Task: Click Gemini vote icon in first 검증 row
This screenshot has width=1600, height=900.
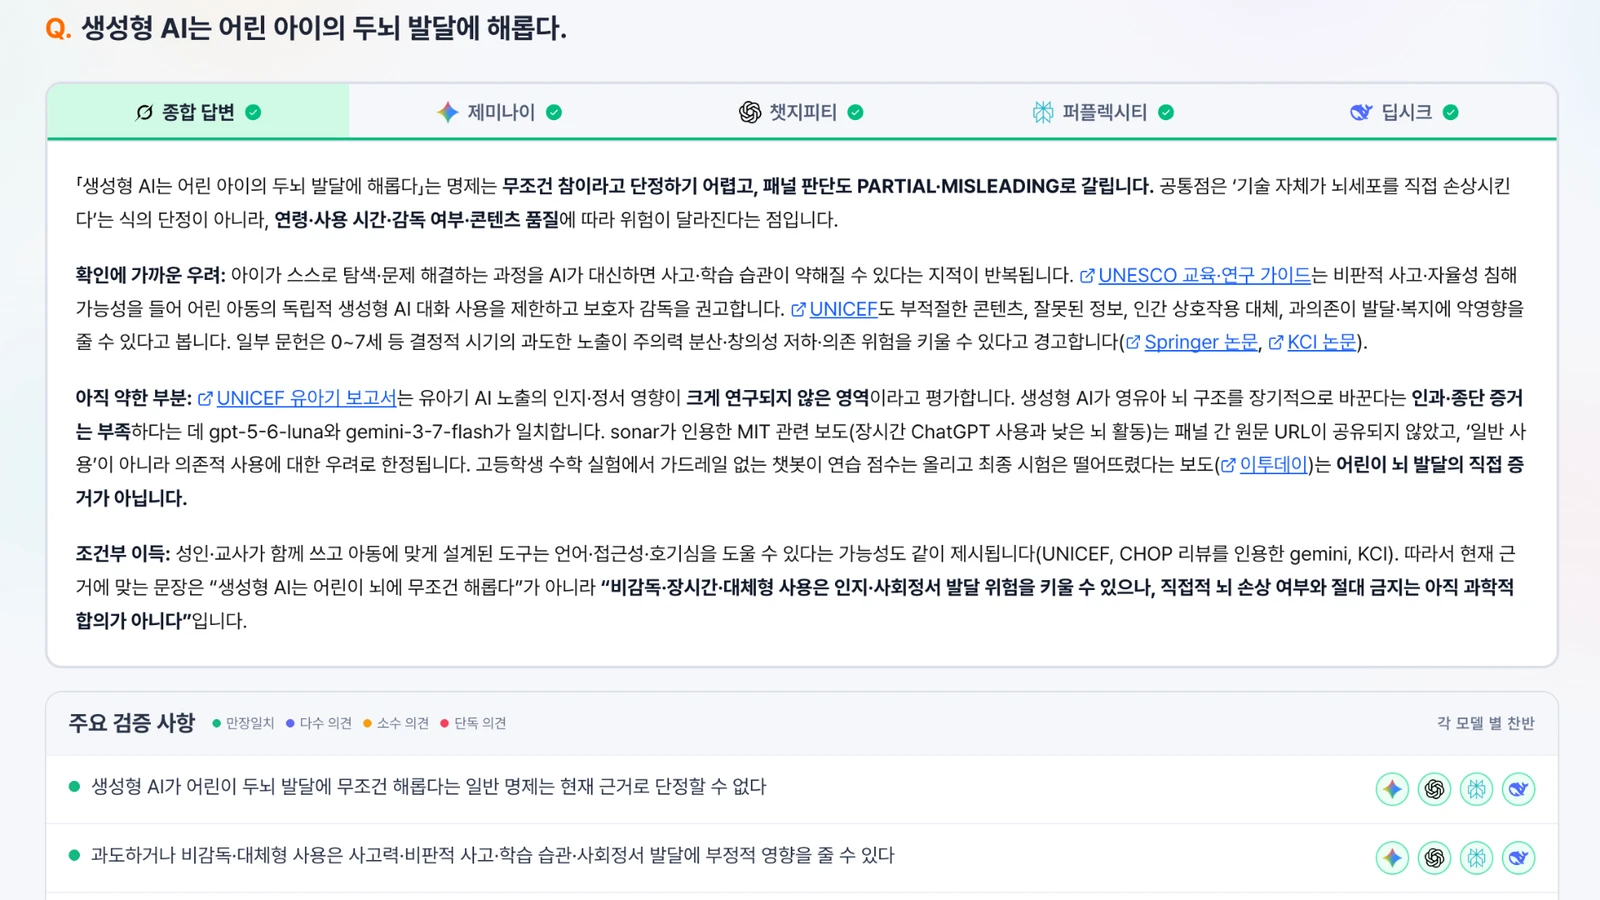Action: click(1392, 789)
